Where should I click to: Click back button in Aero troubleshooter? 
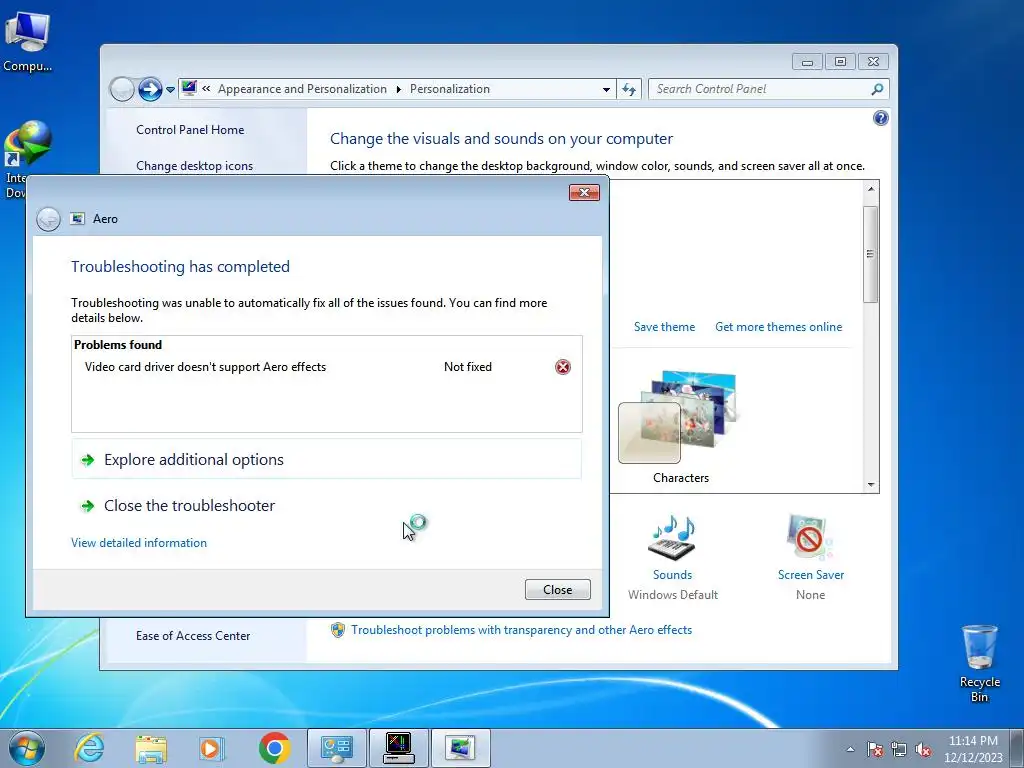[x=48, y=219]
